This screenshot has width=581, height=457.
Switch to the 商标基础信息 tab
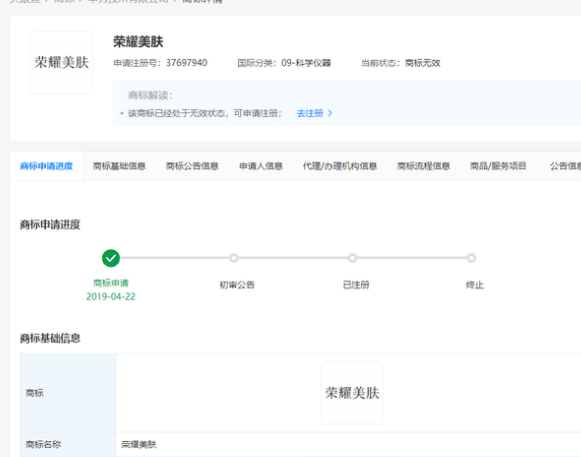click(x=119, y=166)
